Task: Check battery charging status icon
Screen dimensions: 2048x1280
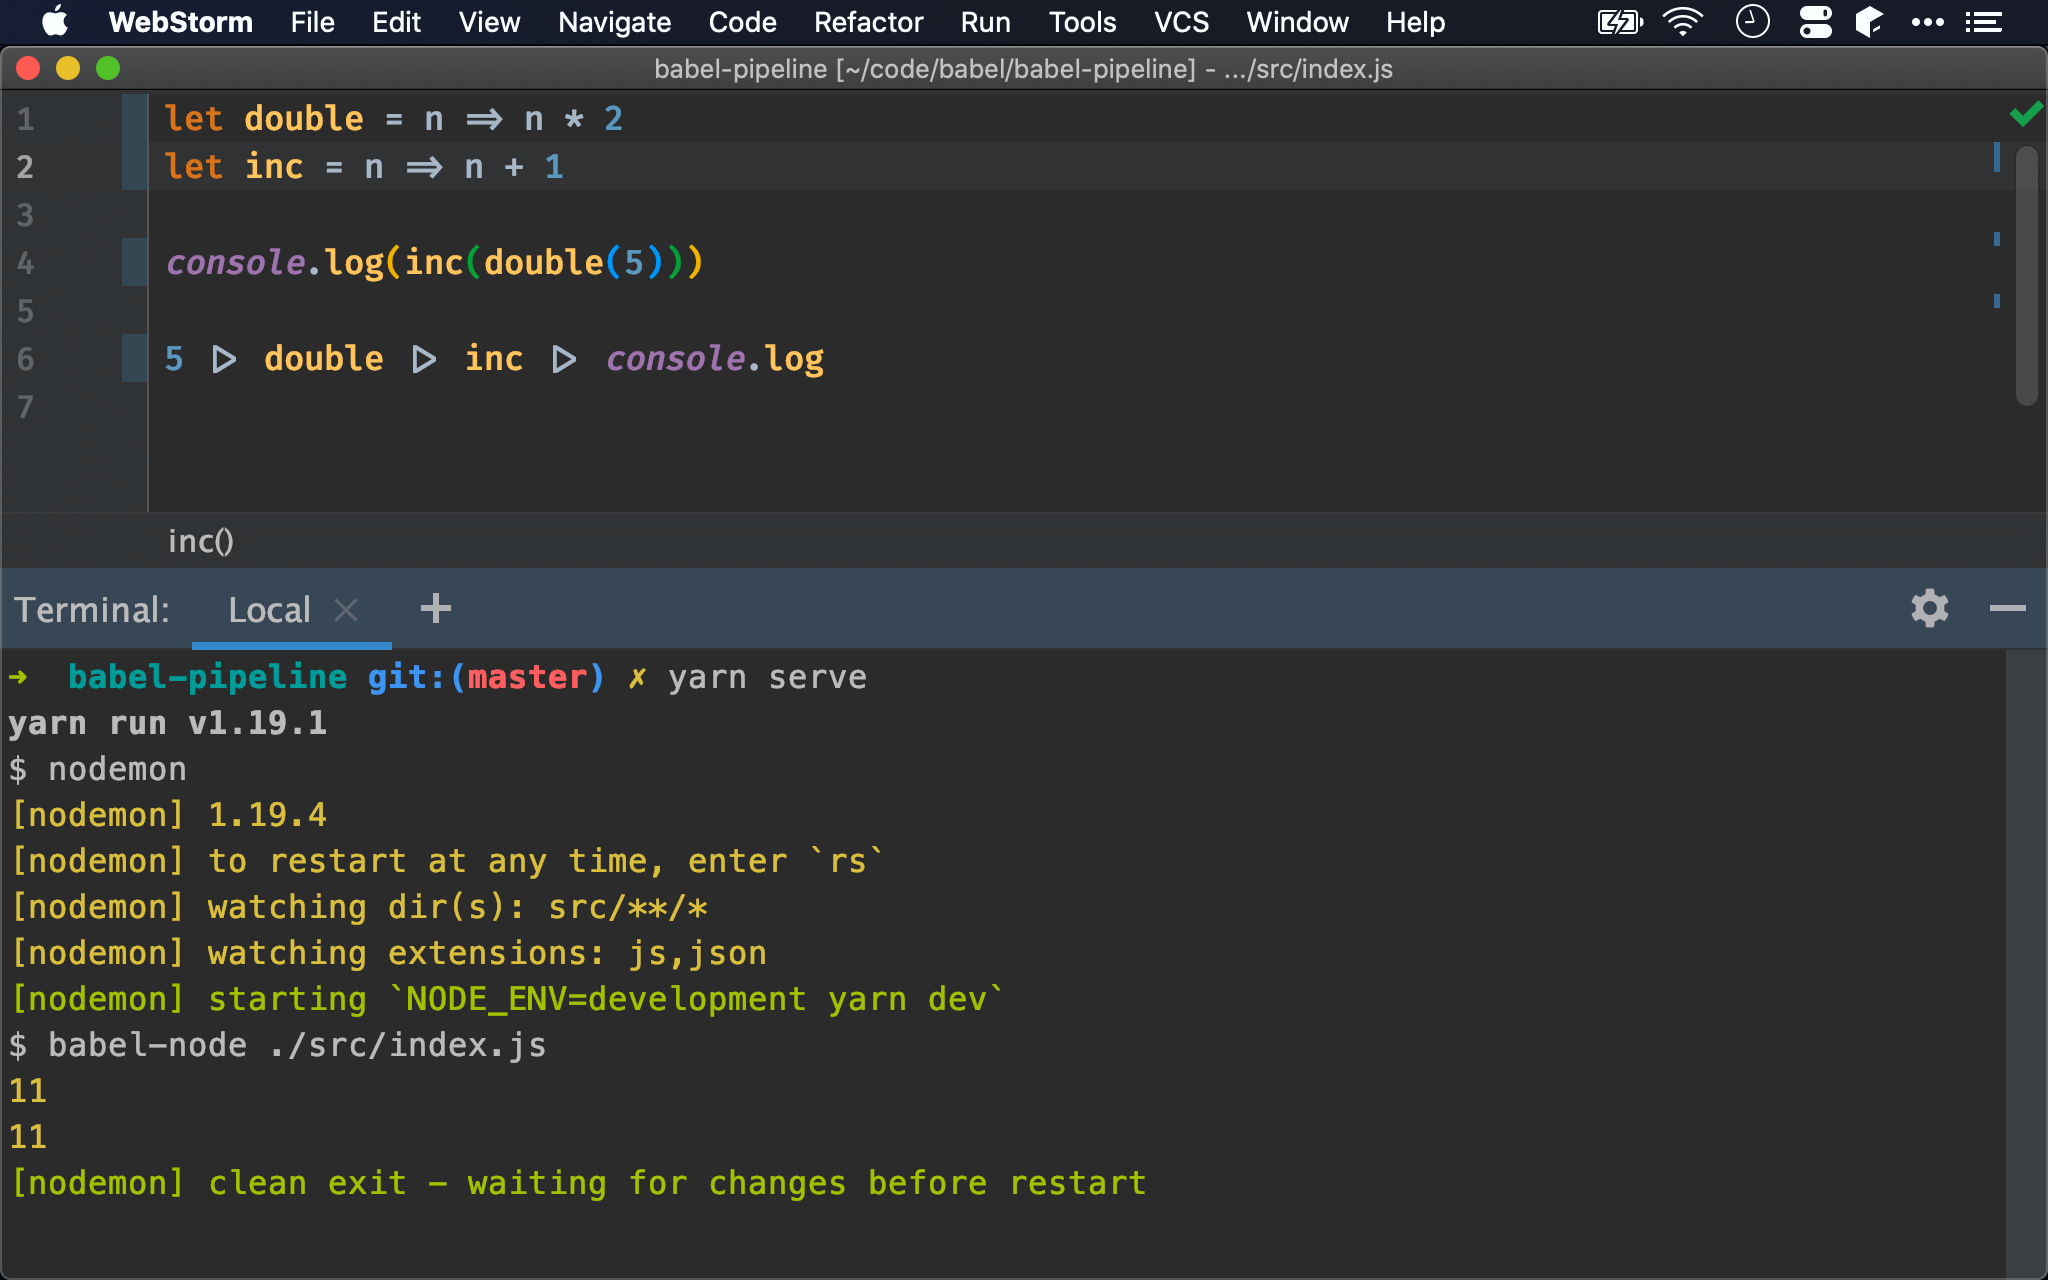Action: 1620,22
